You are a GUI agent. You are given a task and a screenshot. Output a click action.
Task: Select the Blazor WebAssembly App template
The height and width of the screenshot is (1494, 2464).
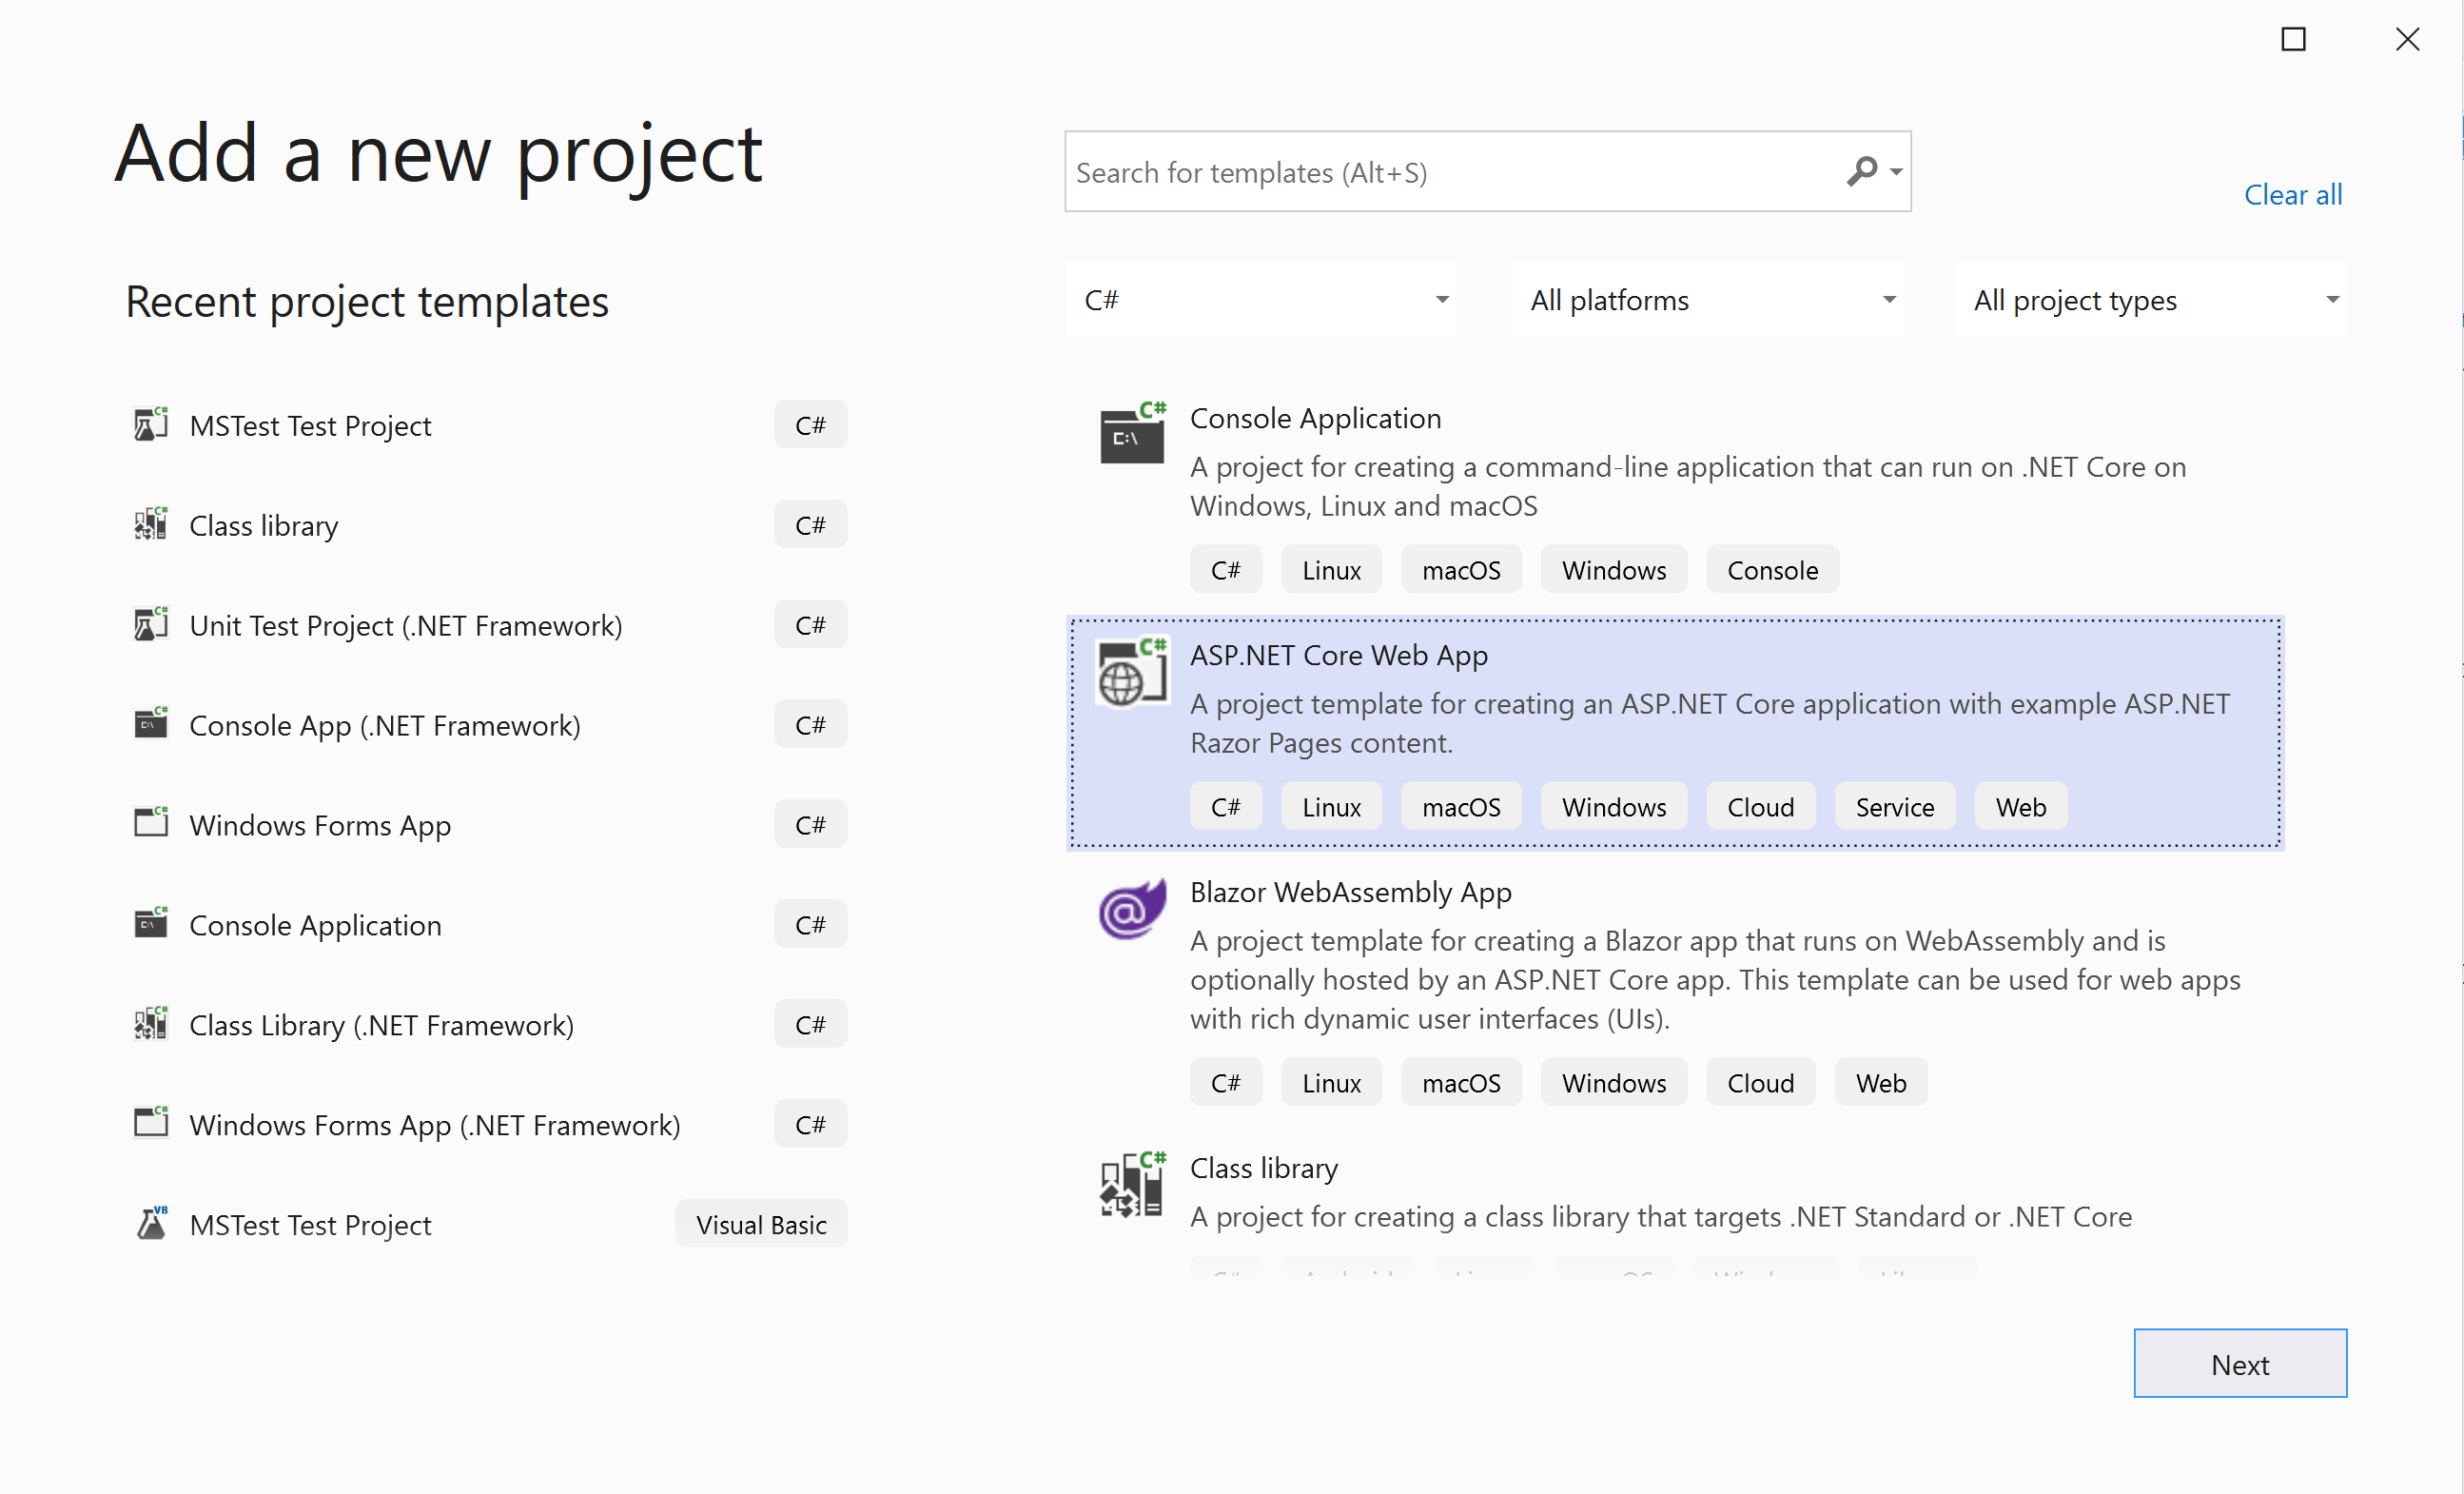click(1675, 990)
